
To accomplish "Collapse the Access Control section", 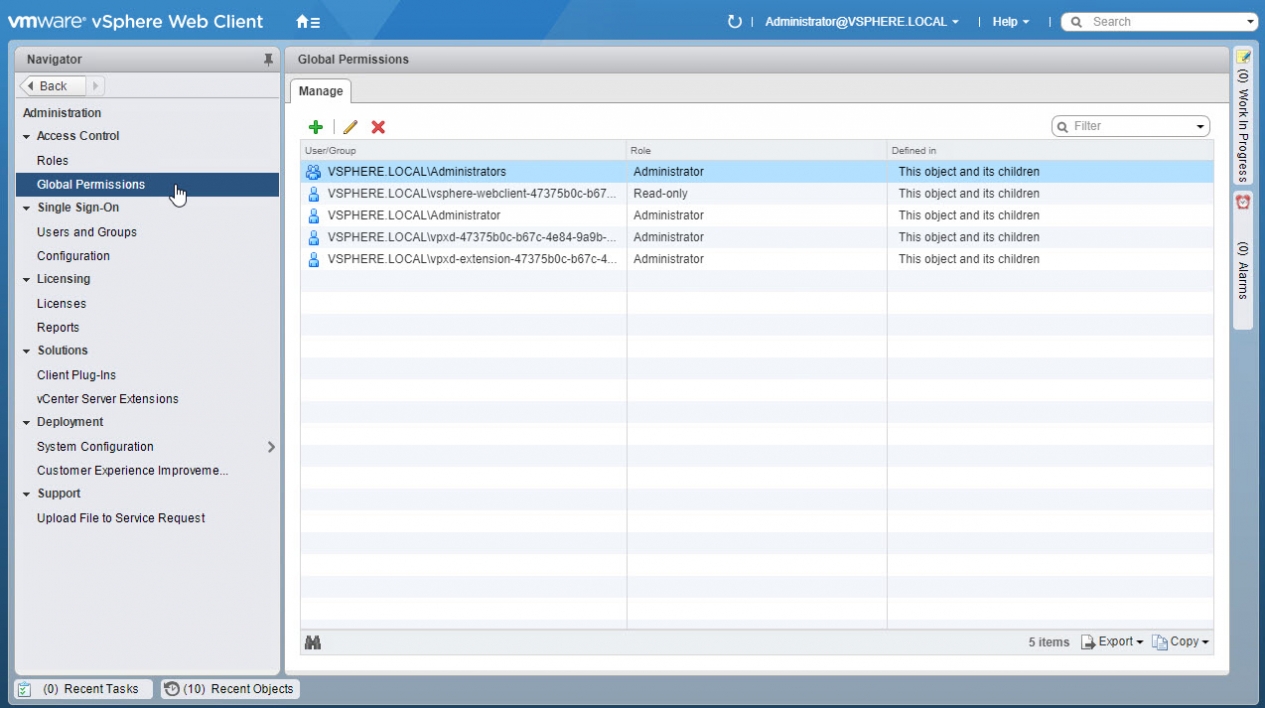I will click(x=27, y=136).
